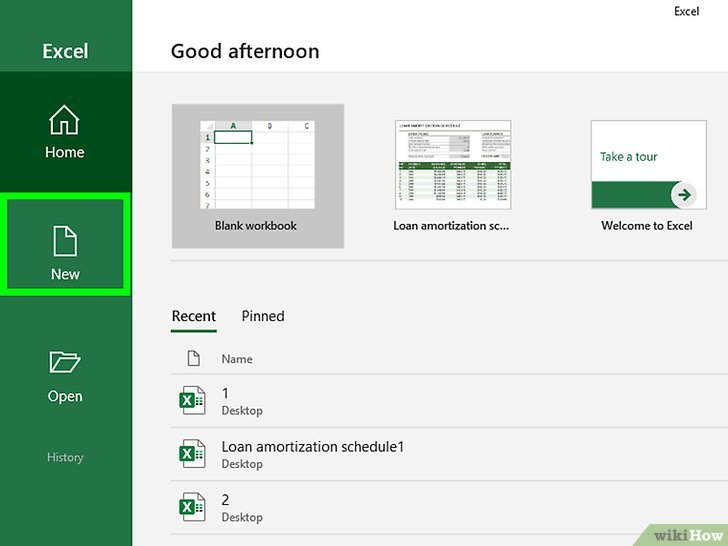The image size is (728, 546).
Task: Open Loan amortization schedule1 recent file
Action: [449, 455]
